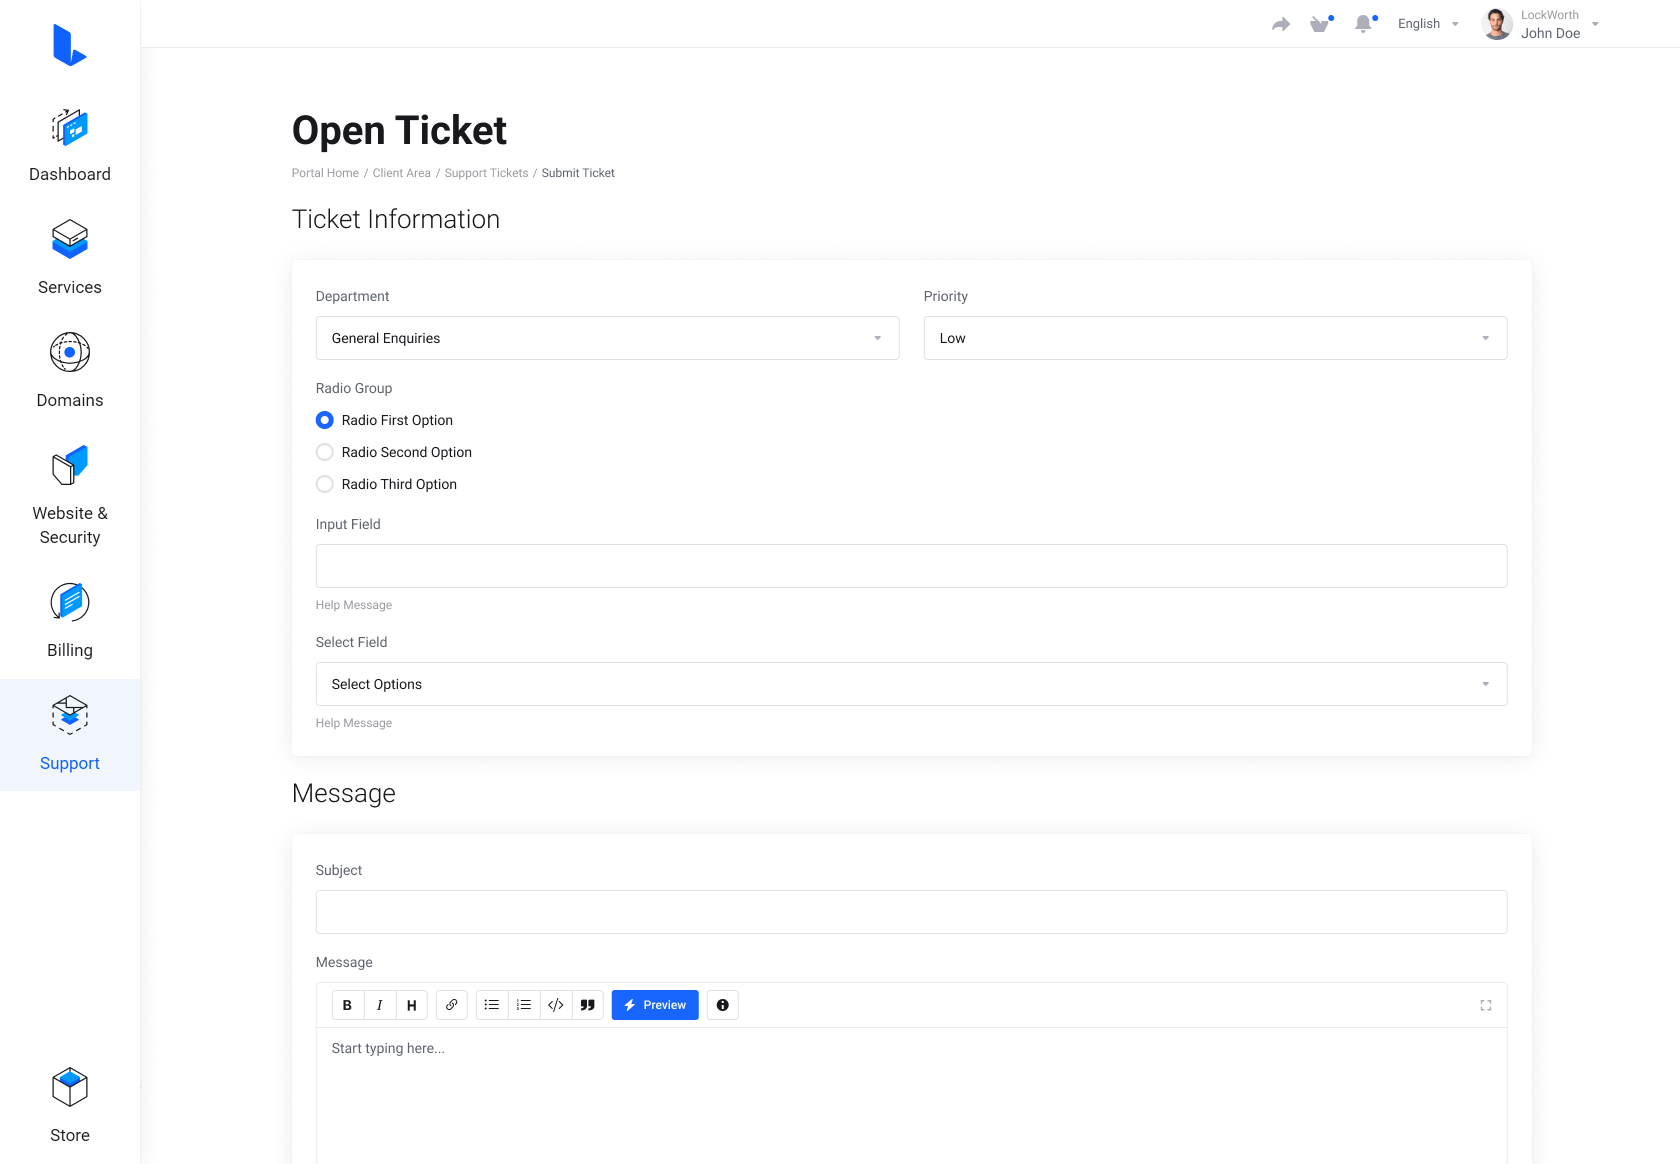Open the shopping basket icon

pos(1321,24)
